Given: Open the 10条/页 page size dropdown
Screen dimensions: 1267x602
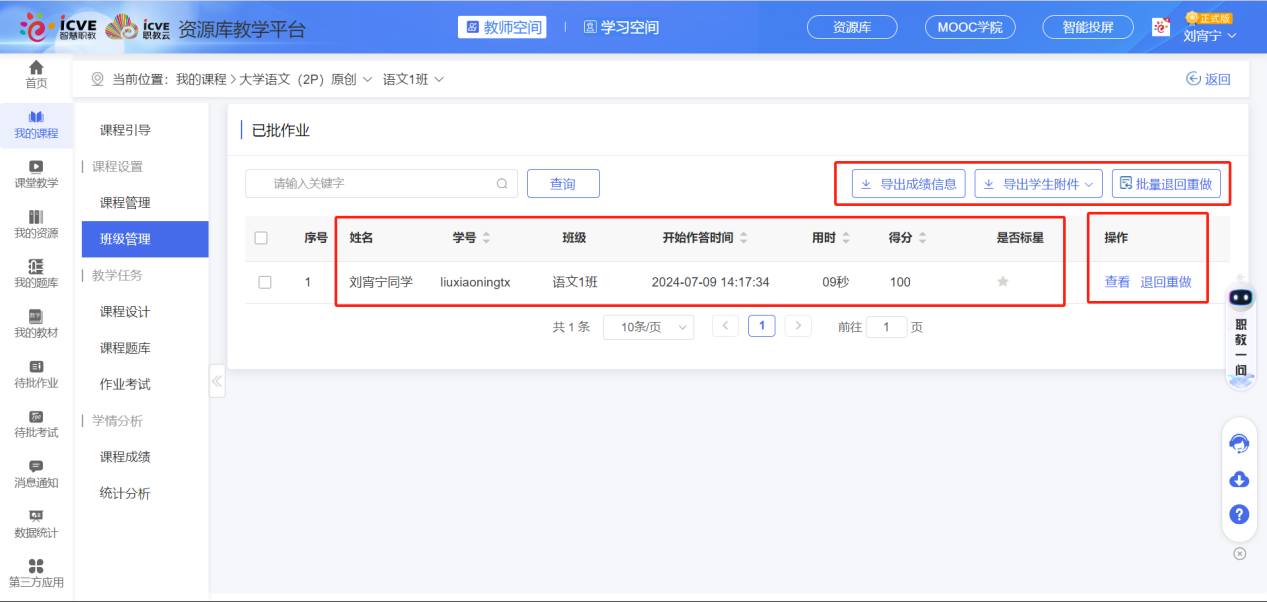Looking at the screenshot, I should [648, 327].
